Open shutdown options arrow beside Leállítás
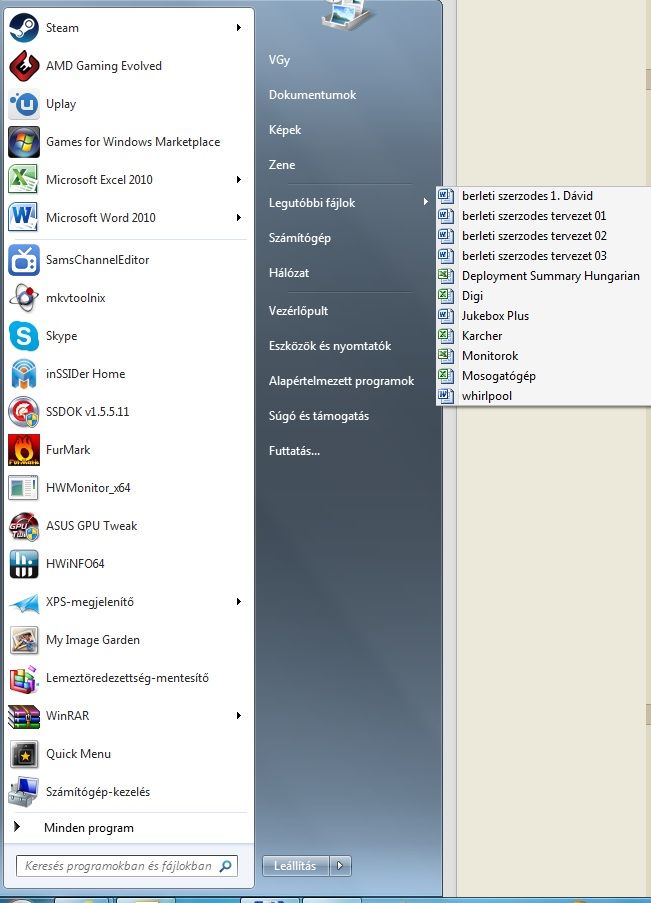The width and height of the screenshot is (651, 903). [x=340, y=866]
